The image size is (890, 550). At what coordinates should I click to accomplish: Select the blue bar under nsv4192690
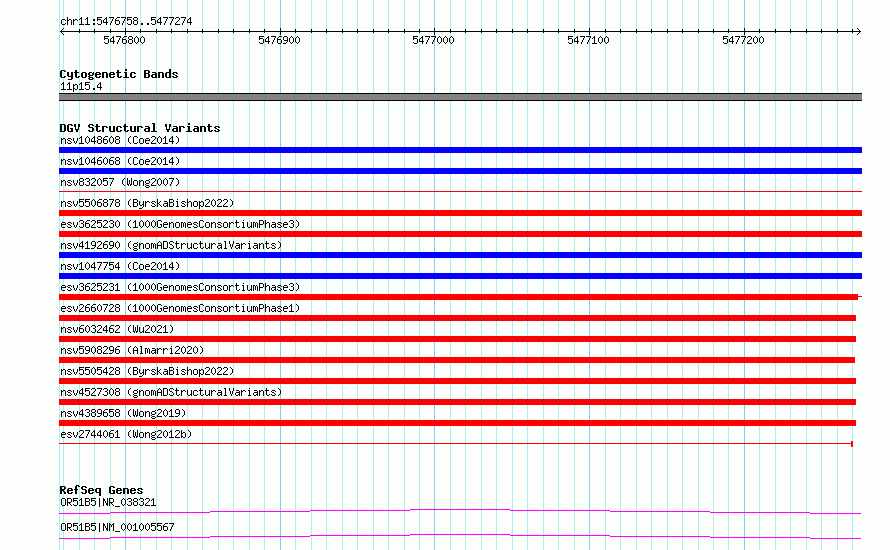click(460, 255)
